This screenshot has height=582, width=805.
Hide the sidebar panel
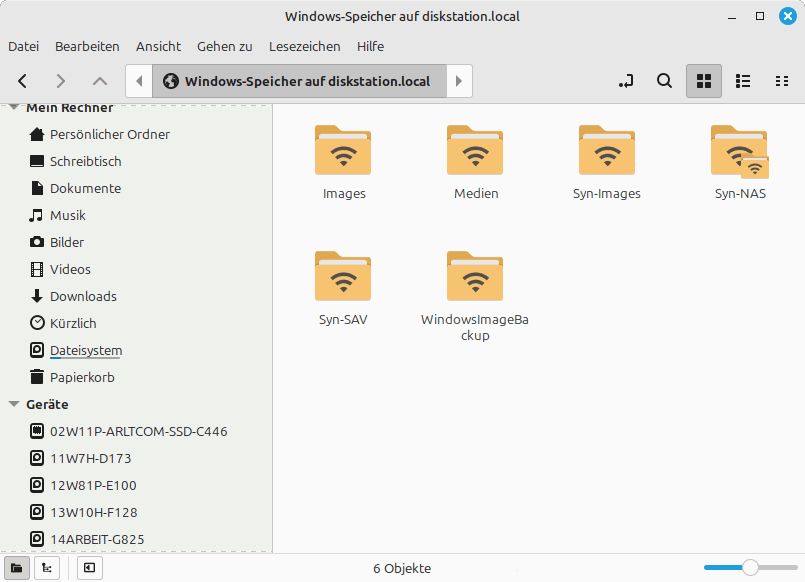point(90,568)
